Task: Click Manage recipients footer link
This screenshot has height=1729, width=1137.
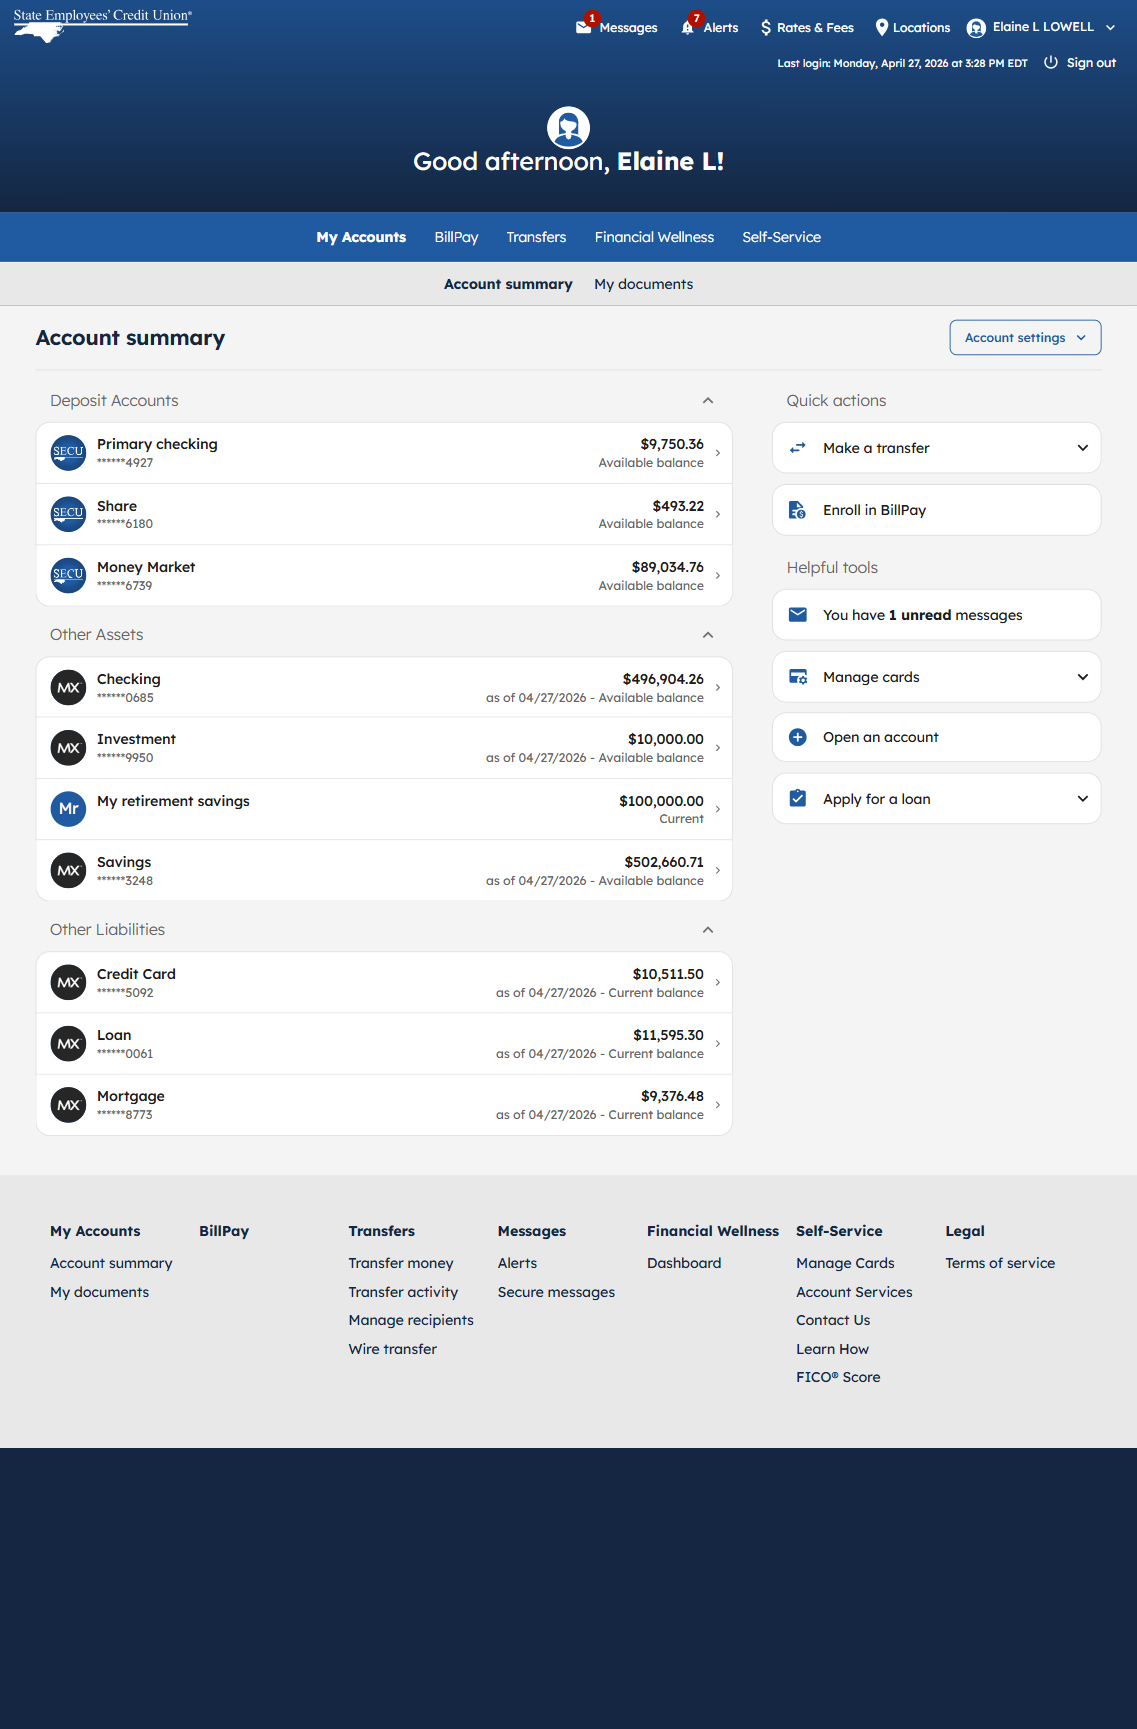Action: coord(411,1320)
